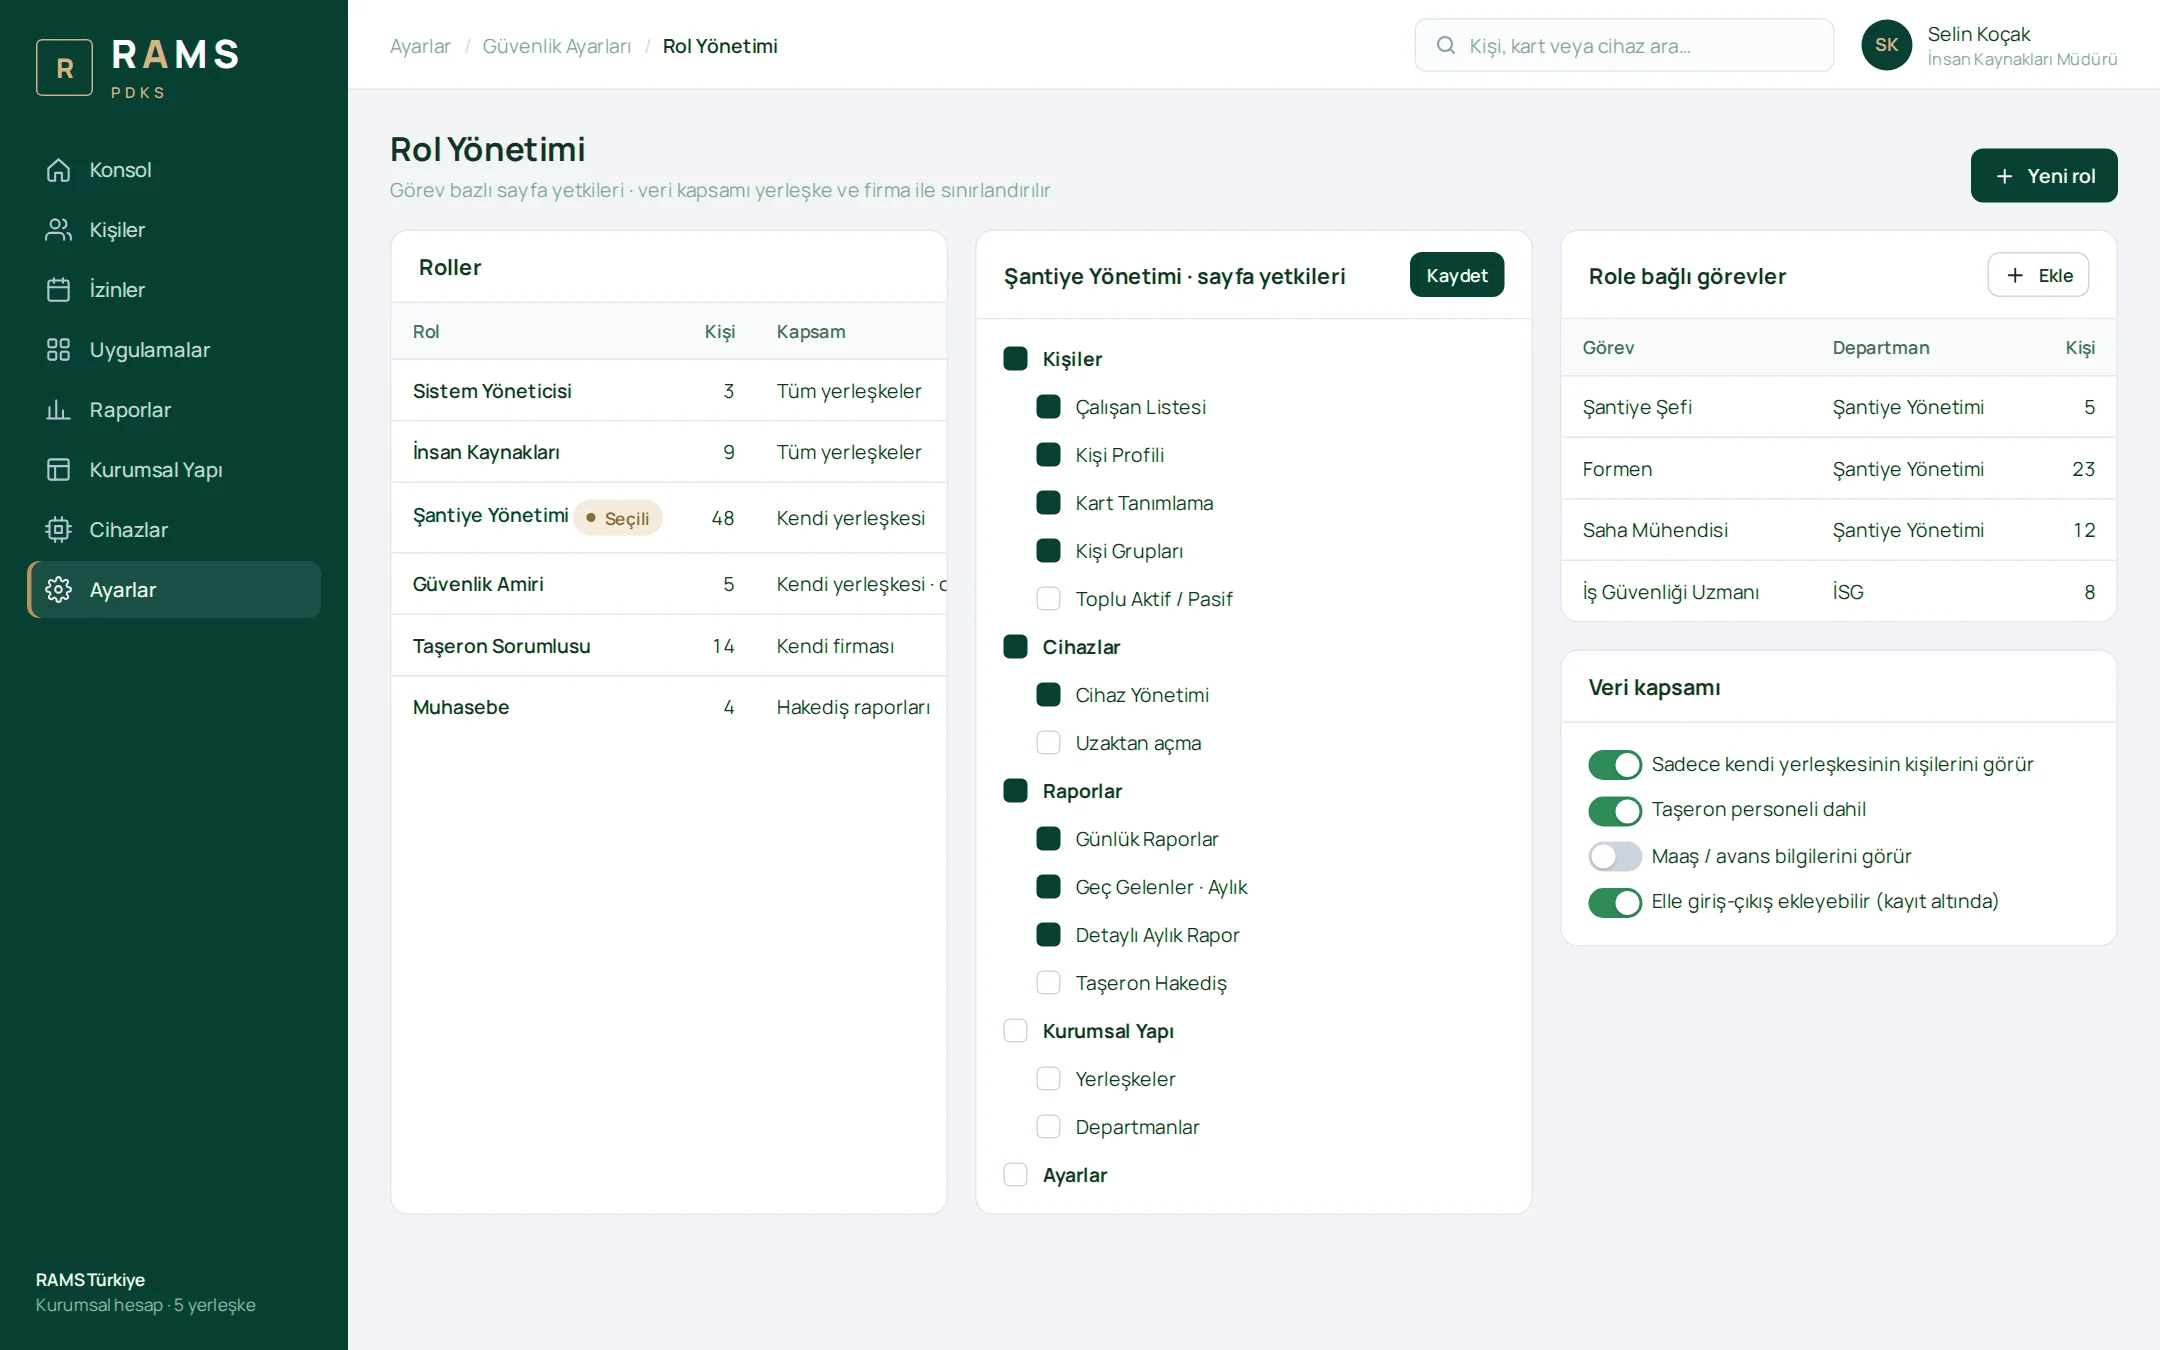Go to Güvenlik Ayarları breadcrumb

[x=557, y=46]
